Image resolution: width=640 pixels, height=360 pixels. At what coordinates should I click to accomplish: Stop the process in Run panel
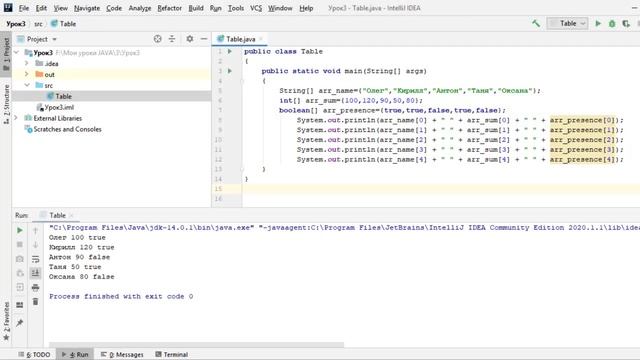click(x=20, y=244)
